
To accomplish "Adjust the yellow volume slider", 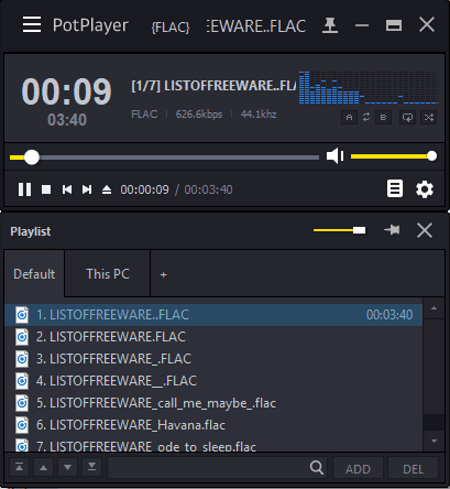I will pyautogui.click(x=394, y=156).
